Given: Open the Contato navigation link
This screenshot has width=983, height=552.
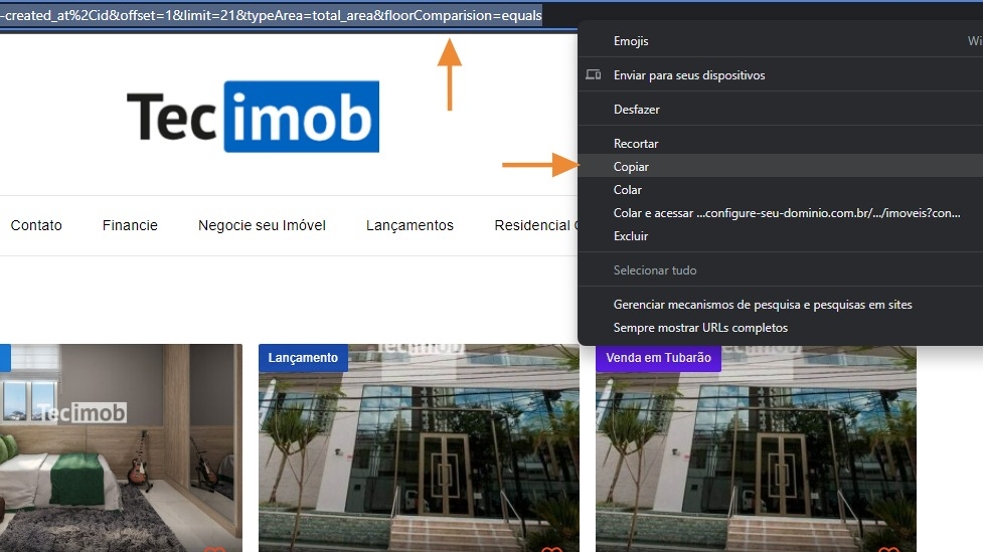Looking at the screenshot, I should [x=36, y=226].
